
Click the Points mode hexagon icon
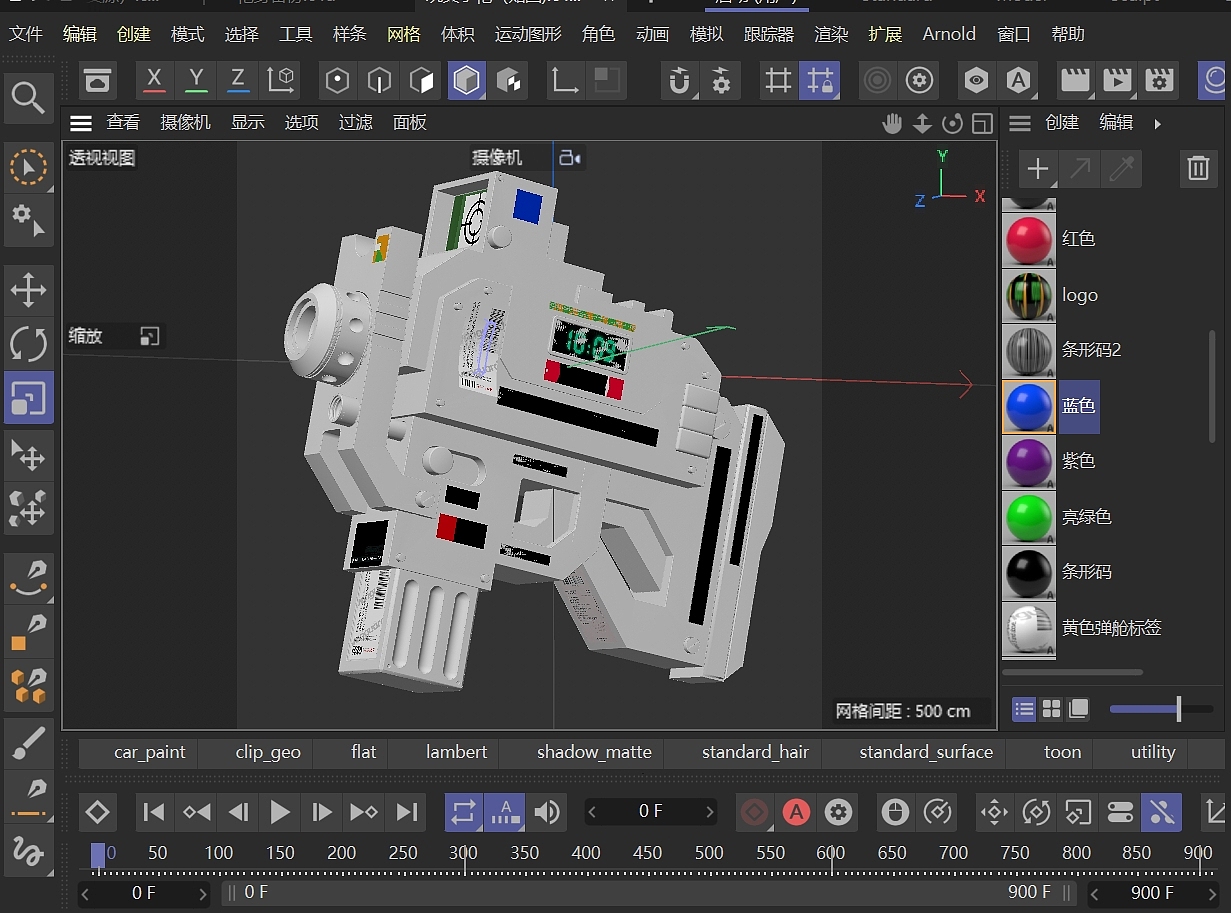338,81
